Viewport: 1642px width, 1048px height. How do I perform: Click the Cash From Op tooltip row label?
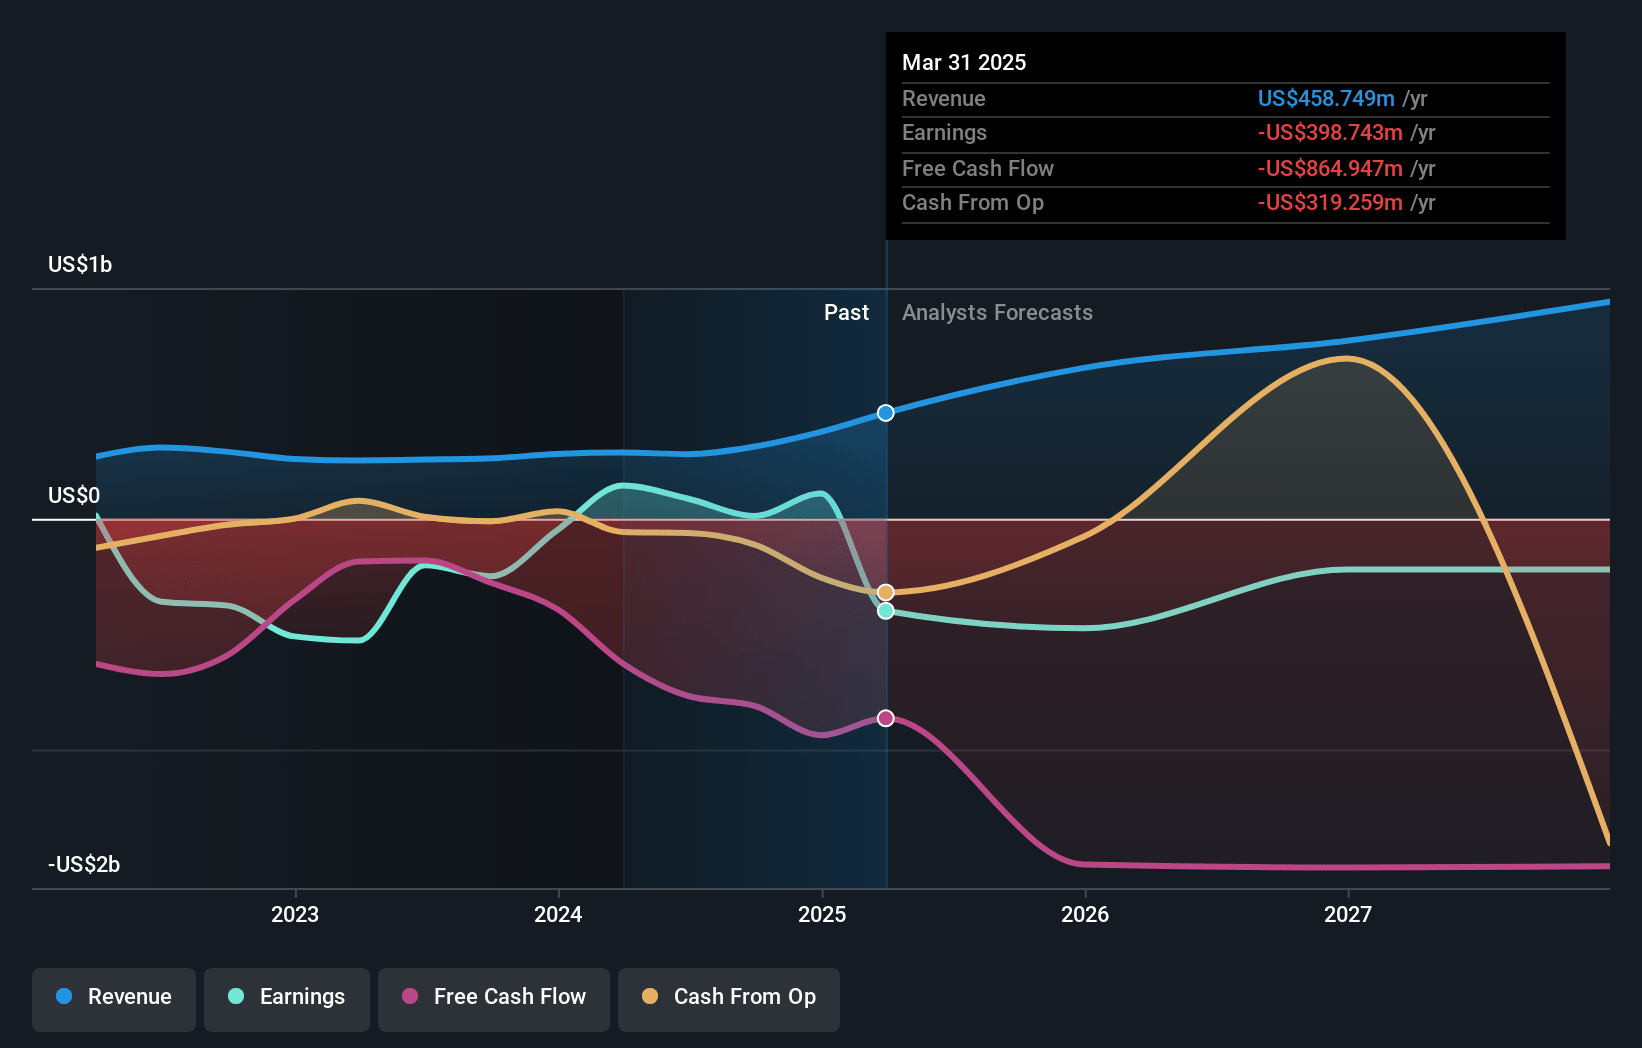[973, 203]
